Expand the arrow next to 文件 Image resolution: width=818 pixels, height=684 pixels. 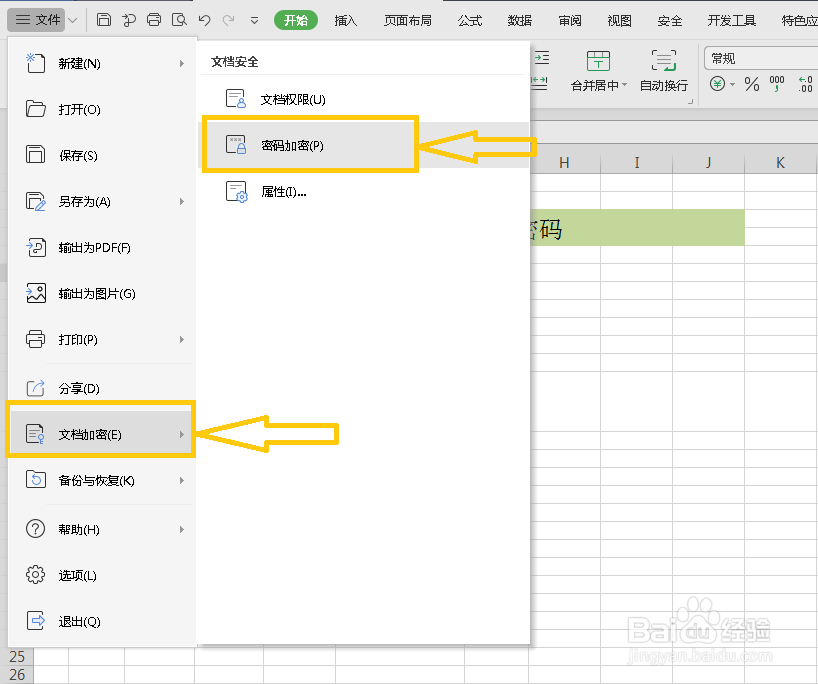coord(73,20)
